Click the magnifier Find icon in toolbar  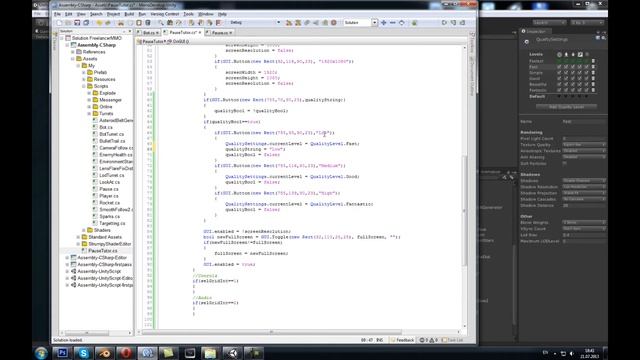pos(161,23)
